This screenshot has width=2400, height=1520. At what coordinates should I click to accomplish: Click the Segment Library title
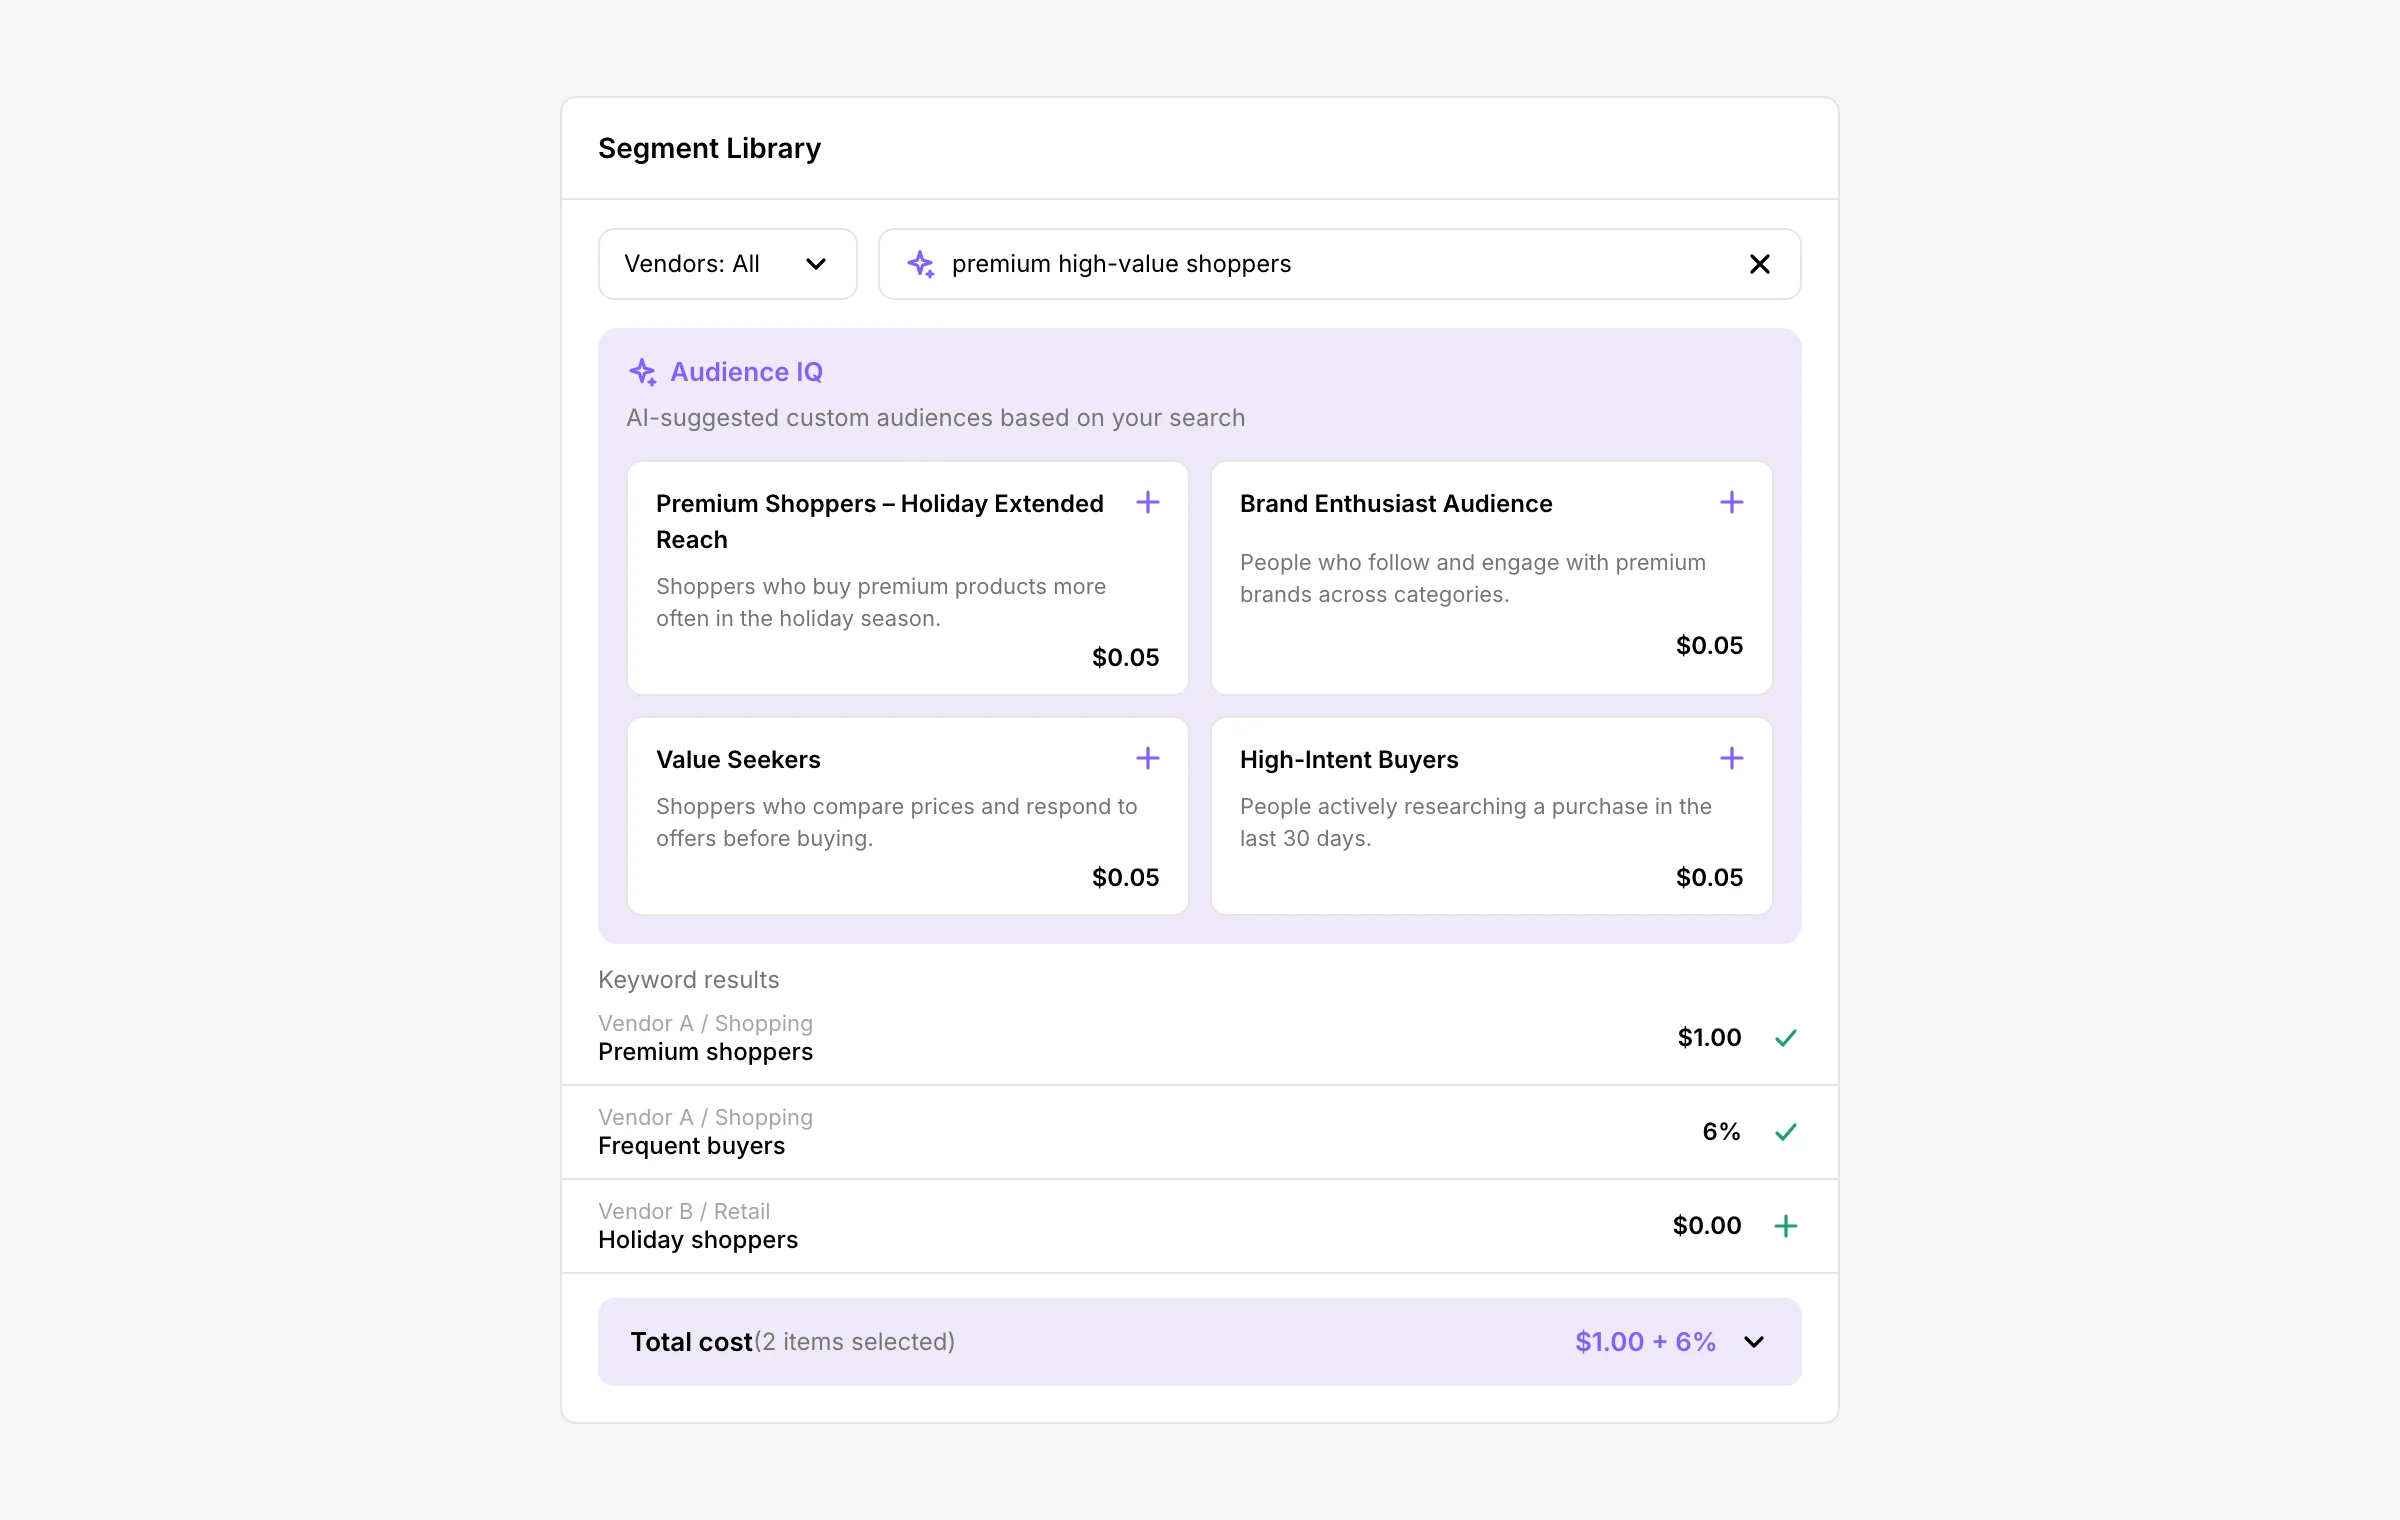pos(709,148)
